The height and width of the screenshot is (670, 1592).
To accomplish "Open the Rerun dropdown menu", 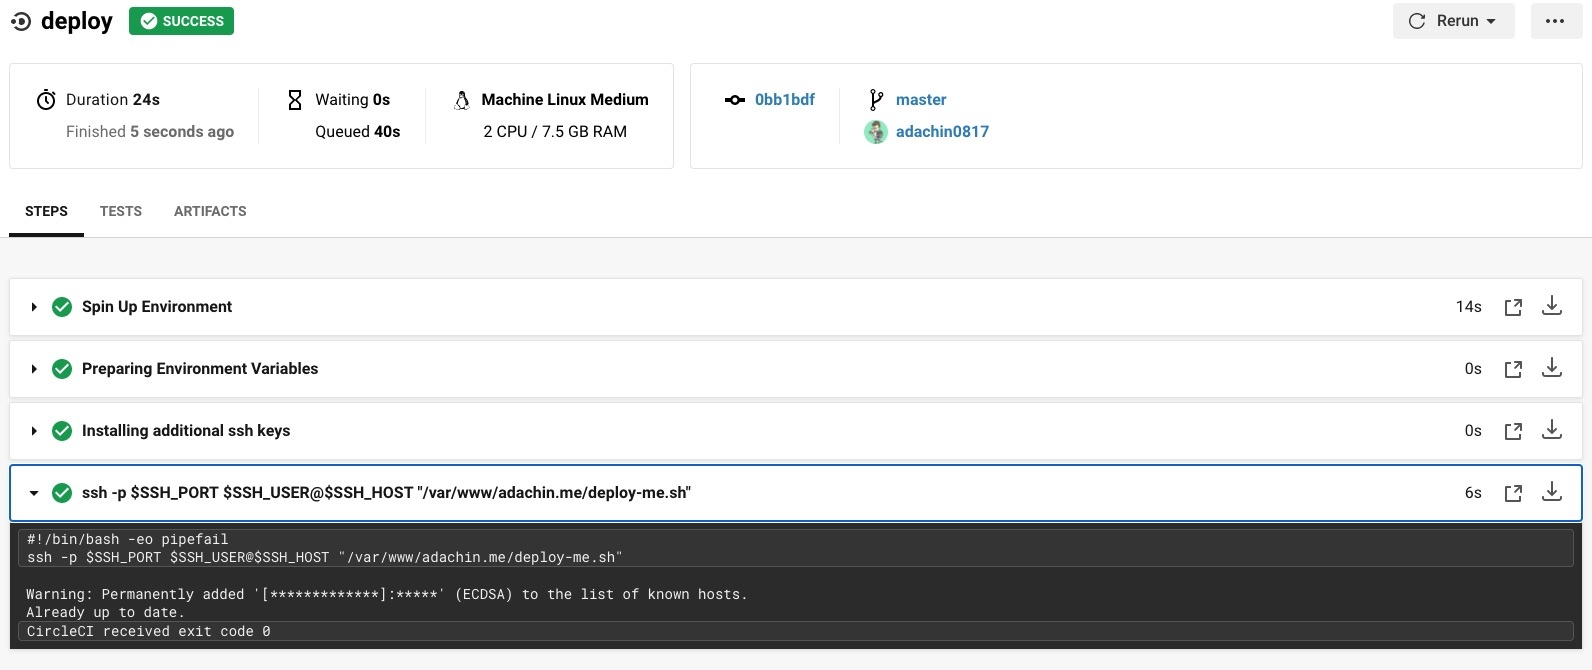I will (x=1453, y=21).
